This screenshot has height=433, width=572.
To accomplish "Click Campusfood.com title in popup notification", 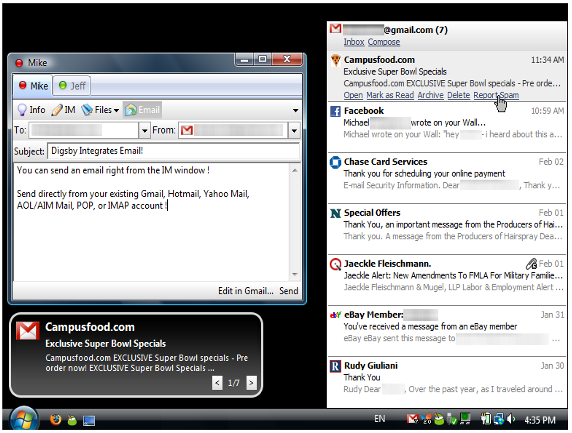I will [90, 327].
